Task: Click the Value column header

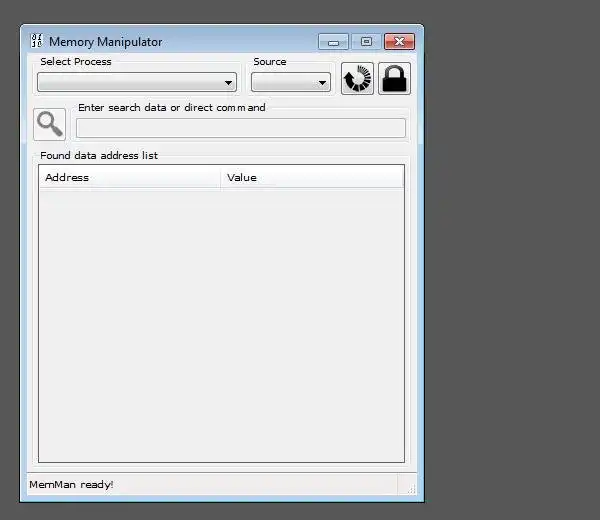Action: point(312,178)
